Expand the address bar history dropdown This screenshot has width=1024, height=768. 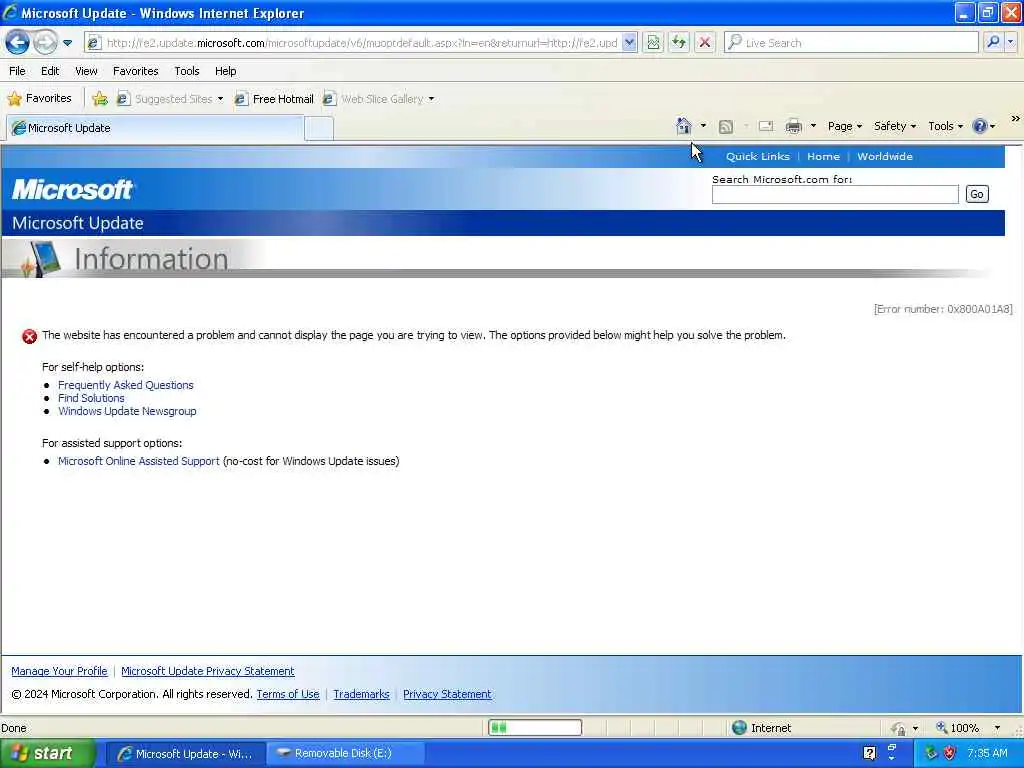tap(629, 43)
